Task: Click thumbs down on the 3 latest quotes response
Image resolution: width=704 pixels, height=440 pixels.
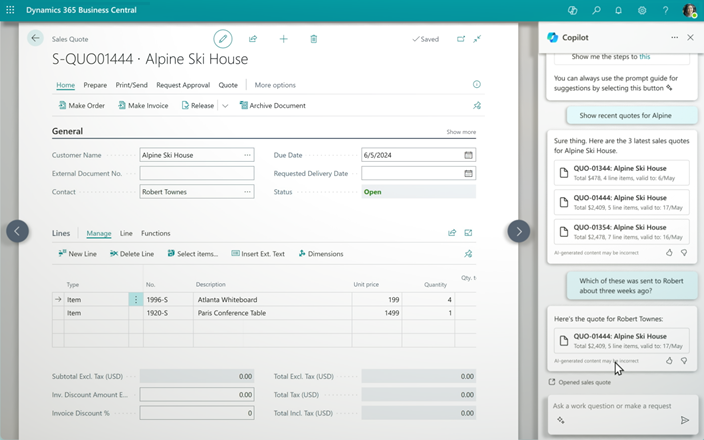Action: [x=684, y=253]
